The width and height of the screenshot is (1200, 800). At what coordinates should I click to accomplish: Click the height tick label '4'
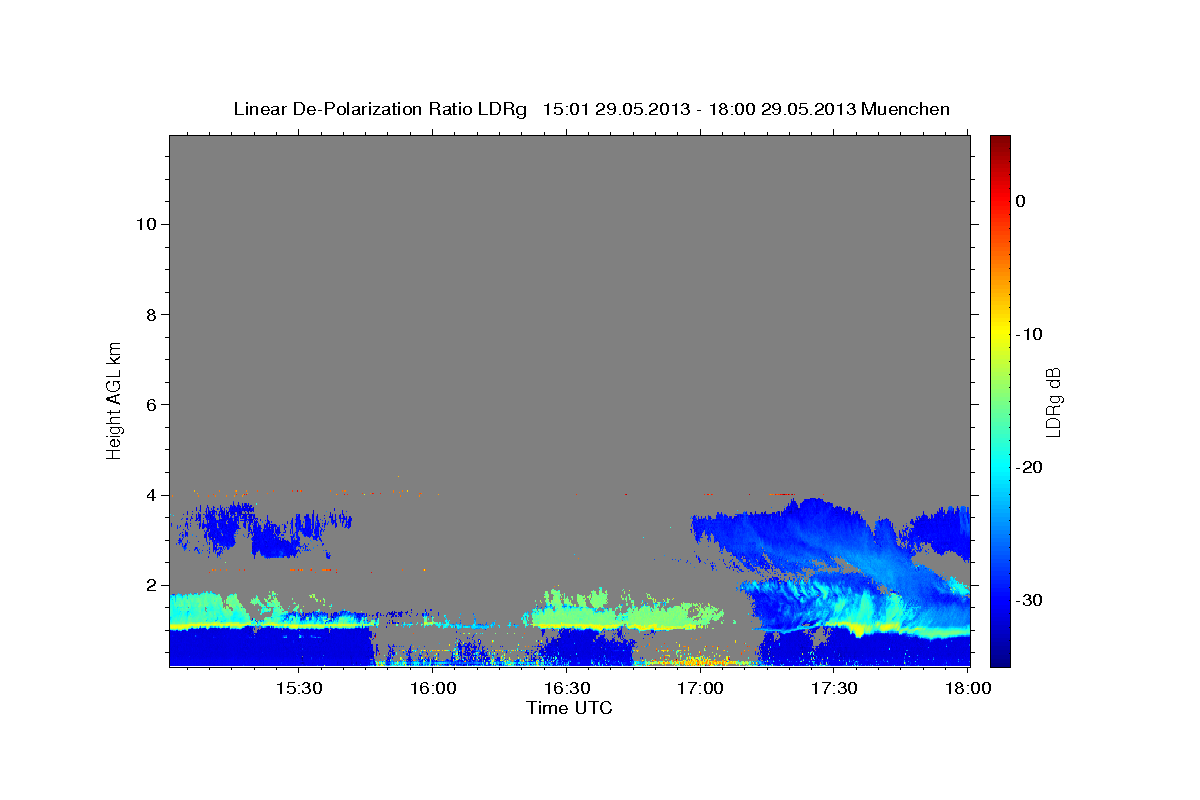click(150, 495)
